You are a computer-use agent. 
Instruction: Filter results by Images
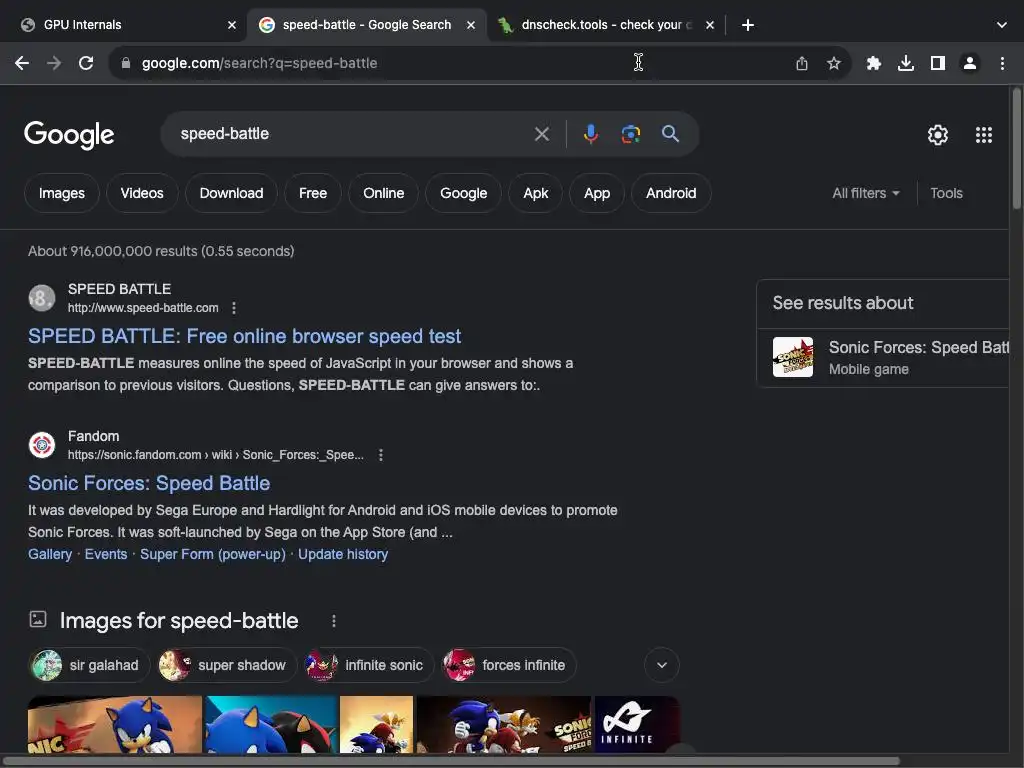coord(61,193)
